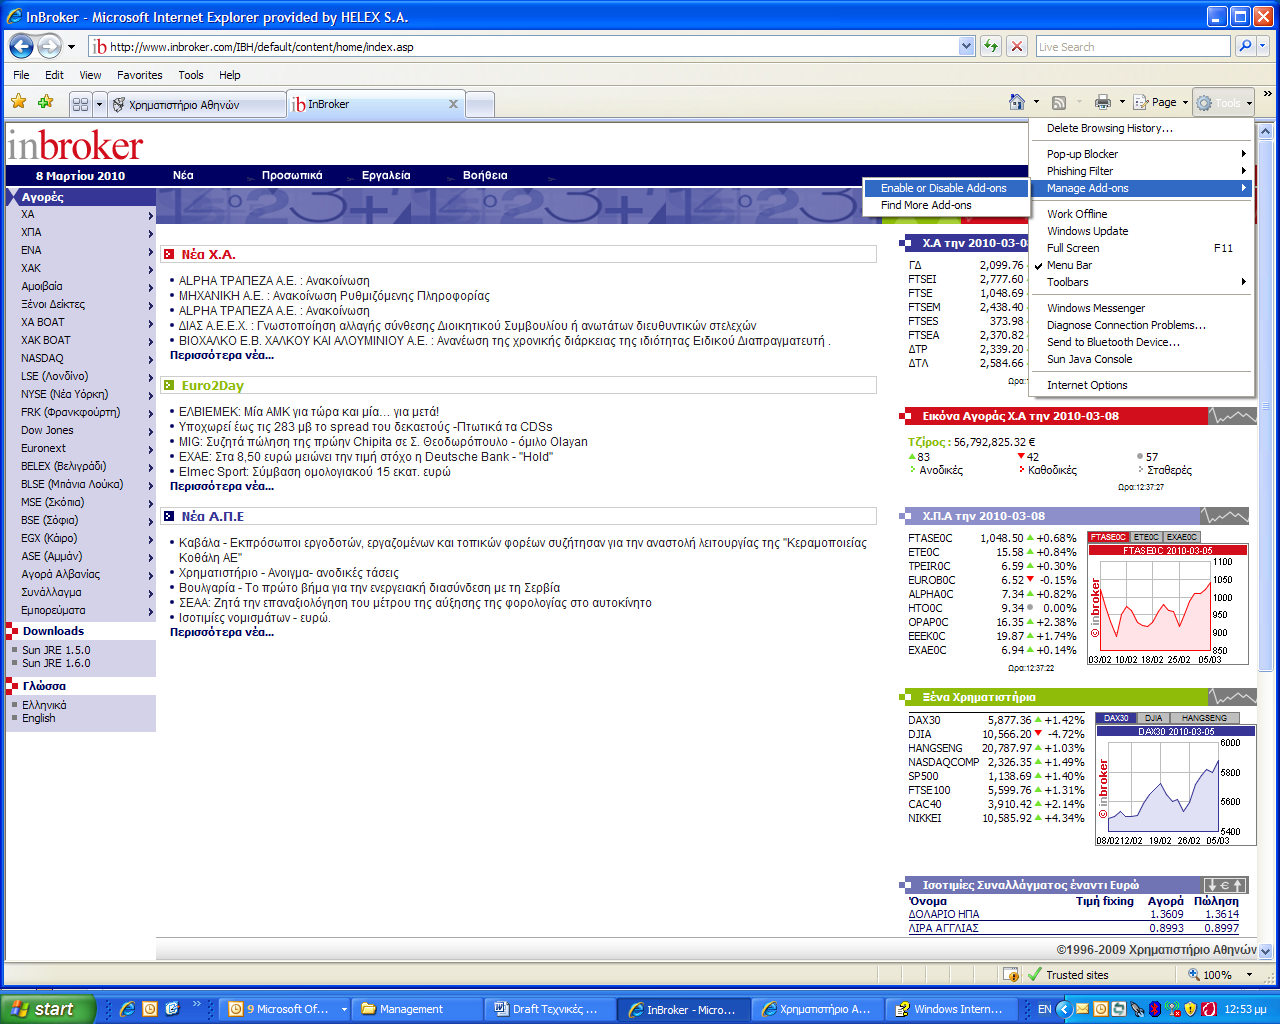Screen dimensions: 1280x1024
Task: Click the Home house icon
Action: tap(1016, 102)
